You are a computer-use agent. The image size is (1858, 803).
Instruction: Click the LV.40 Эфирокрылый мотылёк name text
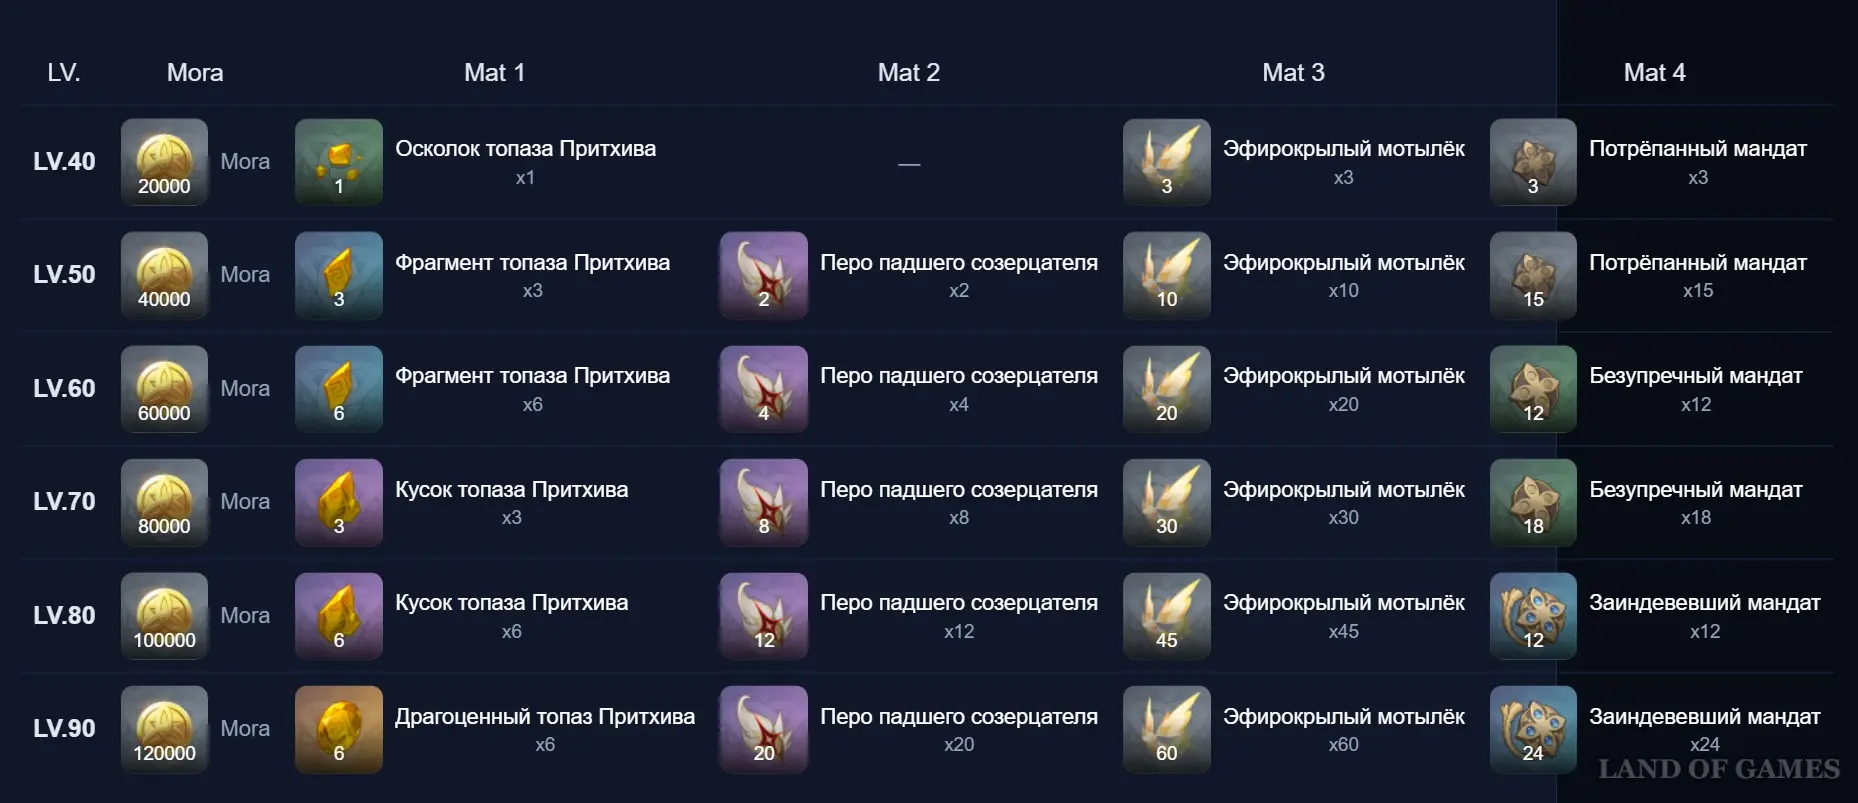tap(1343, 148)
